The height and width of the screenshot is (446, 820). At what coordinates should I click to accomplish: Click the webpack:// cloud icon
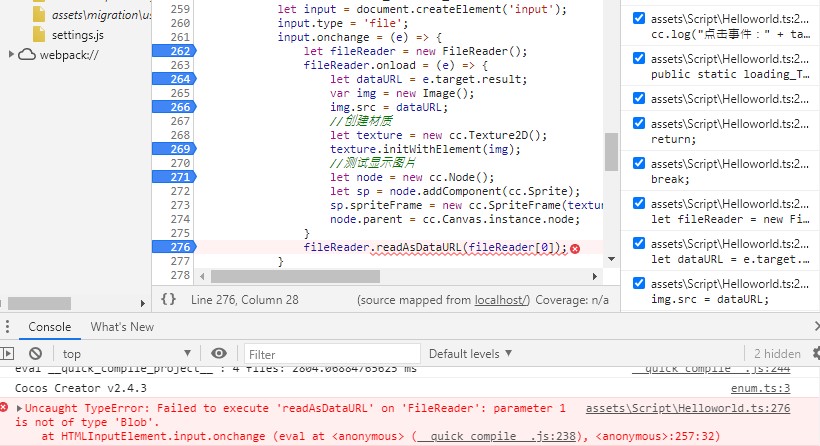click(x=27, y=54)
